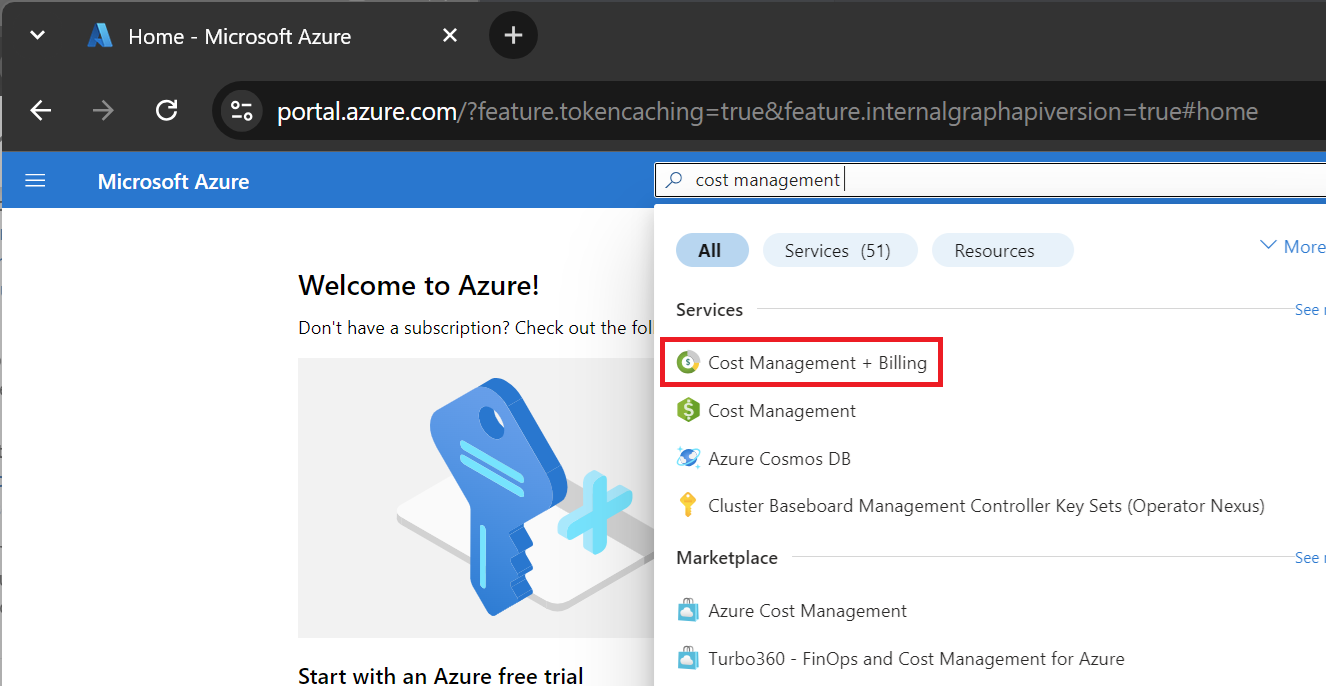Click the Cluster Baseboard key icon
This screenshot has width=1326, height=686.
(x=688, y=506)
